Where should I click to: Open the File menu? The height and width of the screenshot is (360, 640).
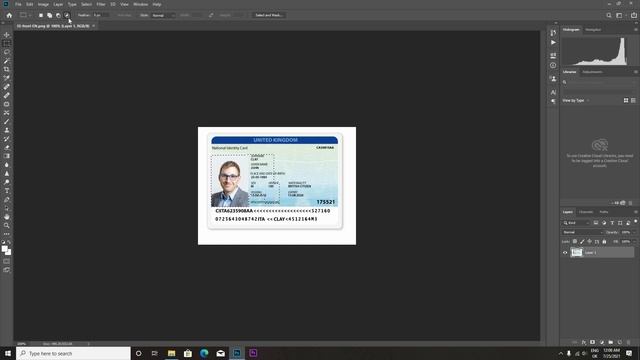point(18,4)
